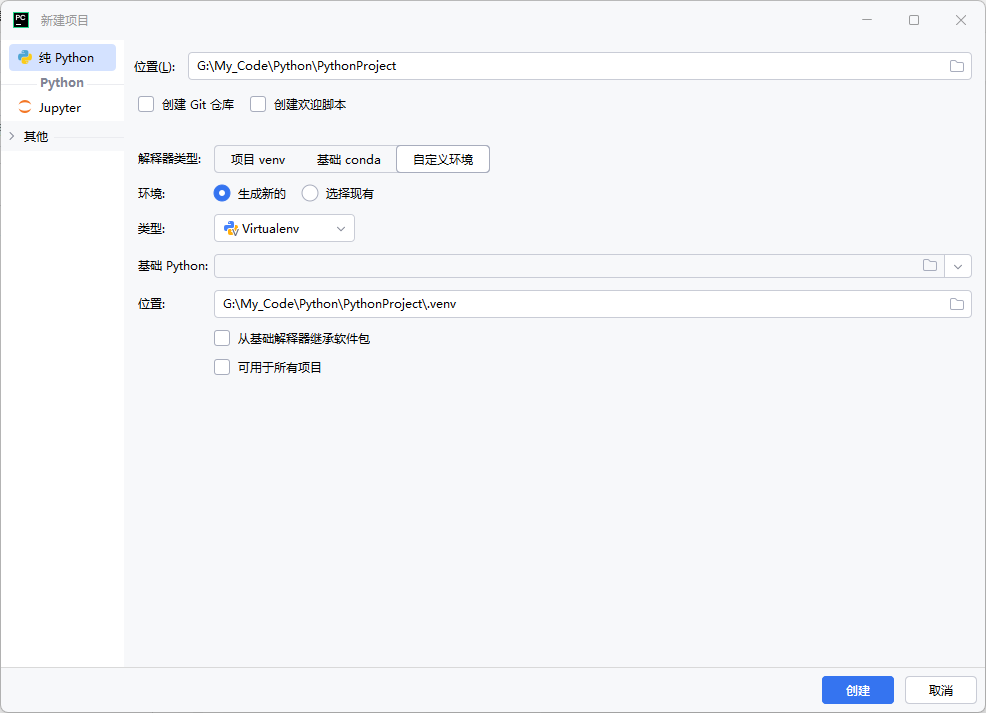
Task: Enable 创建 Git 仓库 checkbox
Action: [x=146, y=104]
